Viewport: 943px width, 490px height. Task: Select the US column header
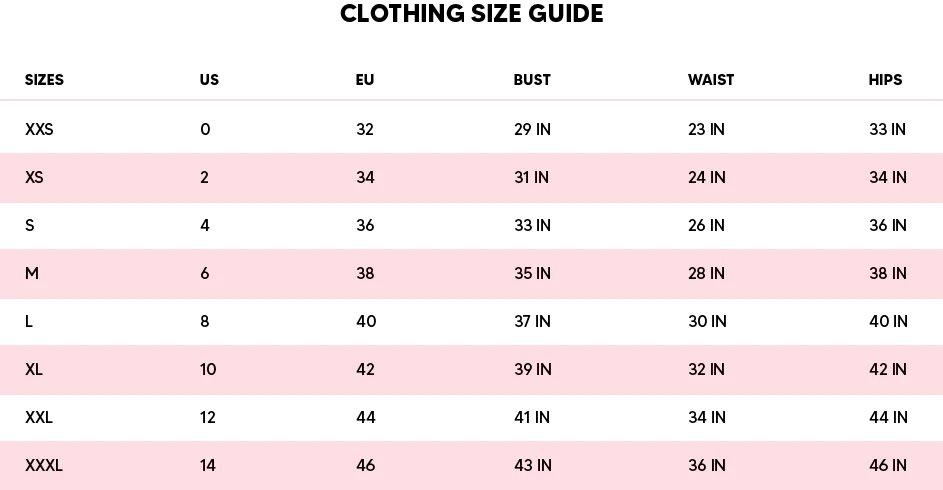(209, 80)
